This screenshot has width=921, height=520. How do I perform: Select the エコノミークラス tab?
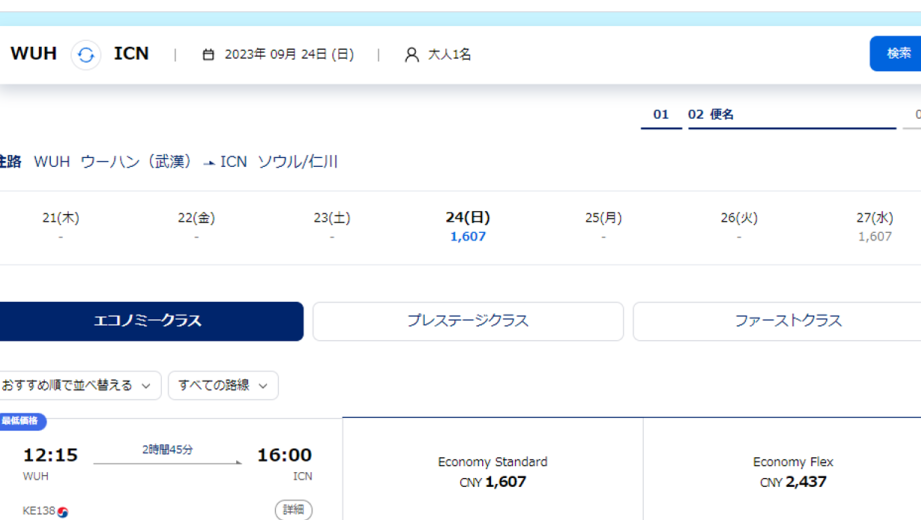click(150, 321)
